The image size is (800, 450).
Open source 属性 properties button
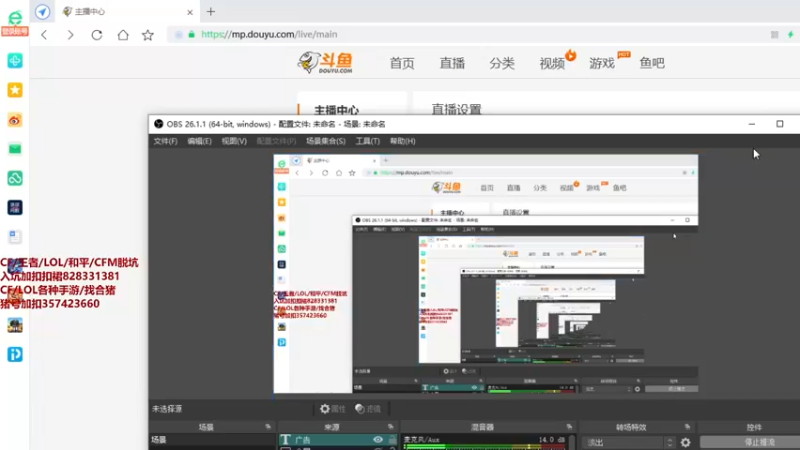click(x=333, y=409)
